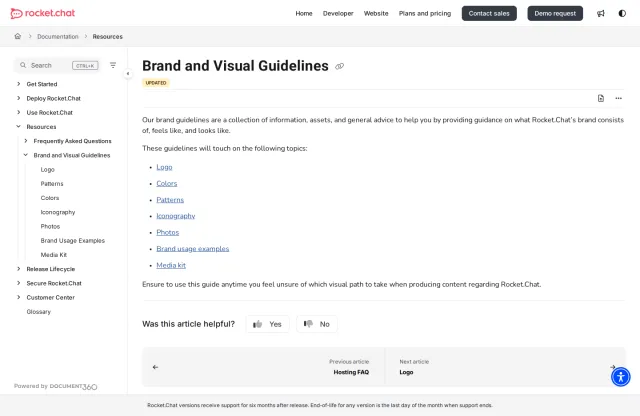This screenshot has height=416, width=640.
Task: Toggle the dark mode contrast icon
Action: pos(622,13)
